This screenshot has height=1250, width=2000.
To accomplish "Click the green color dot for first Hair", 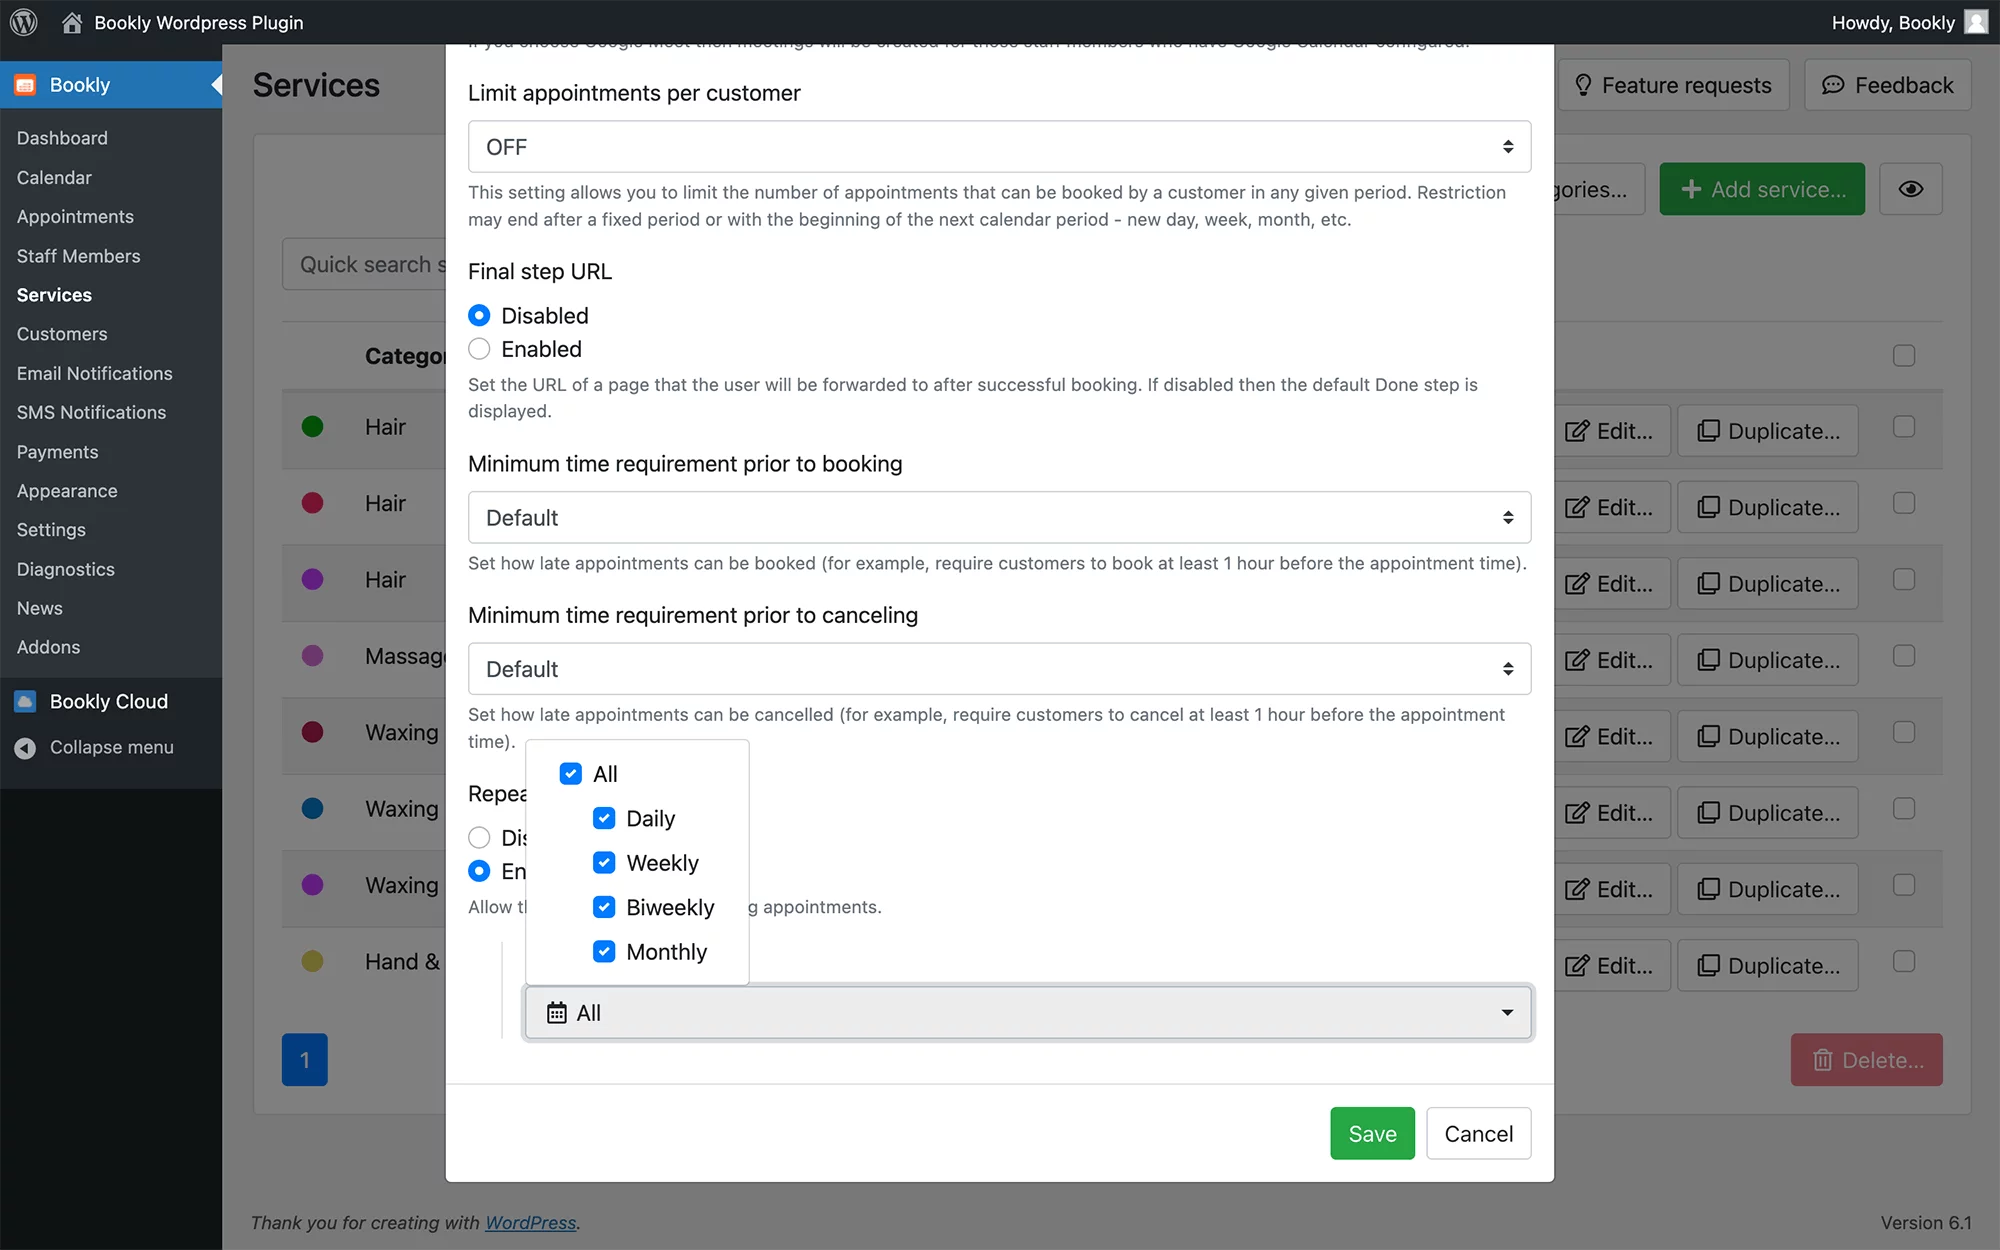I will tap(312, 427).
